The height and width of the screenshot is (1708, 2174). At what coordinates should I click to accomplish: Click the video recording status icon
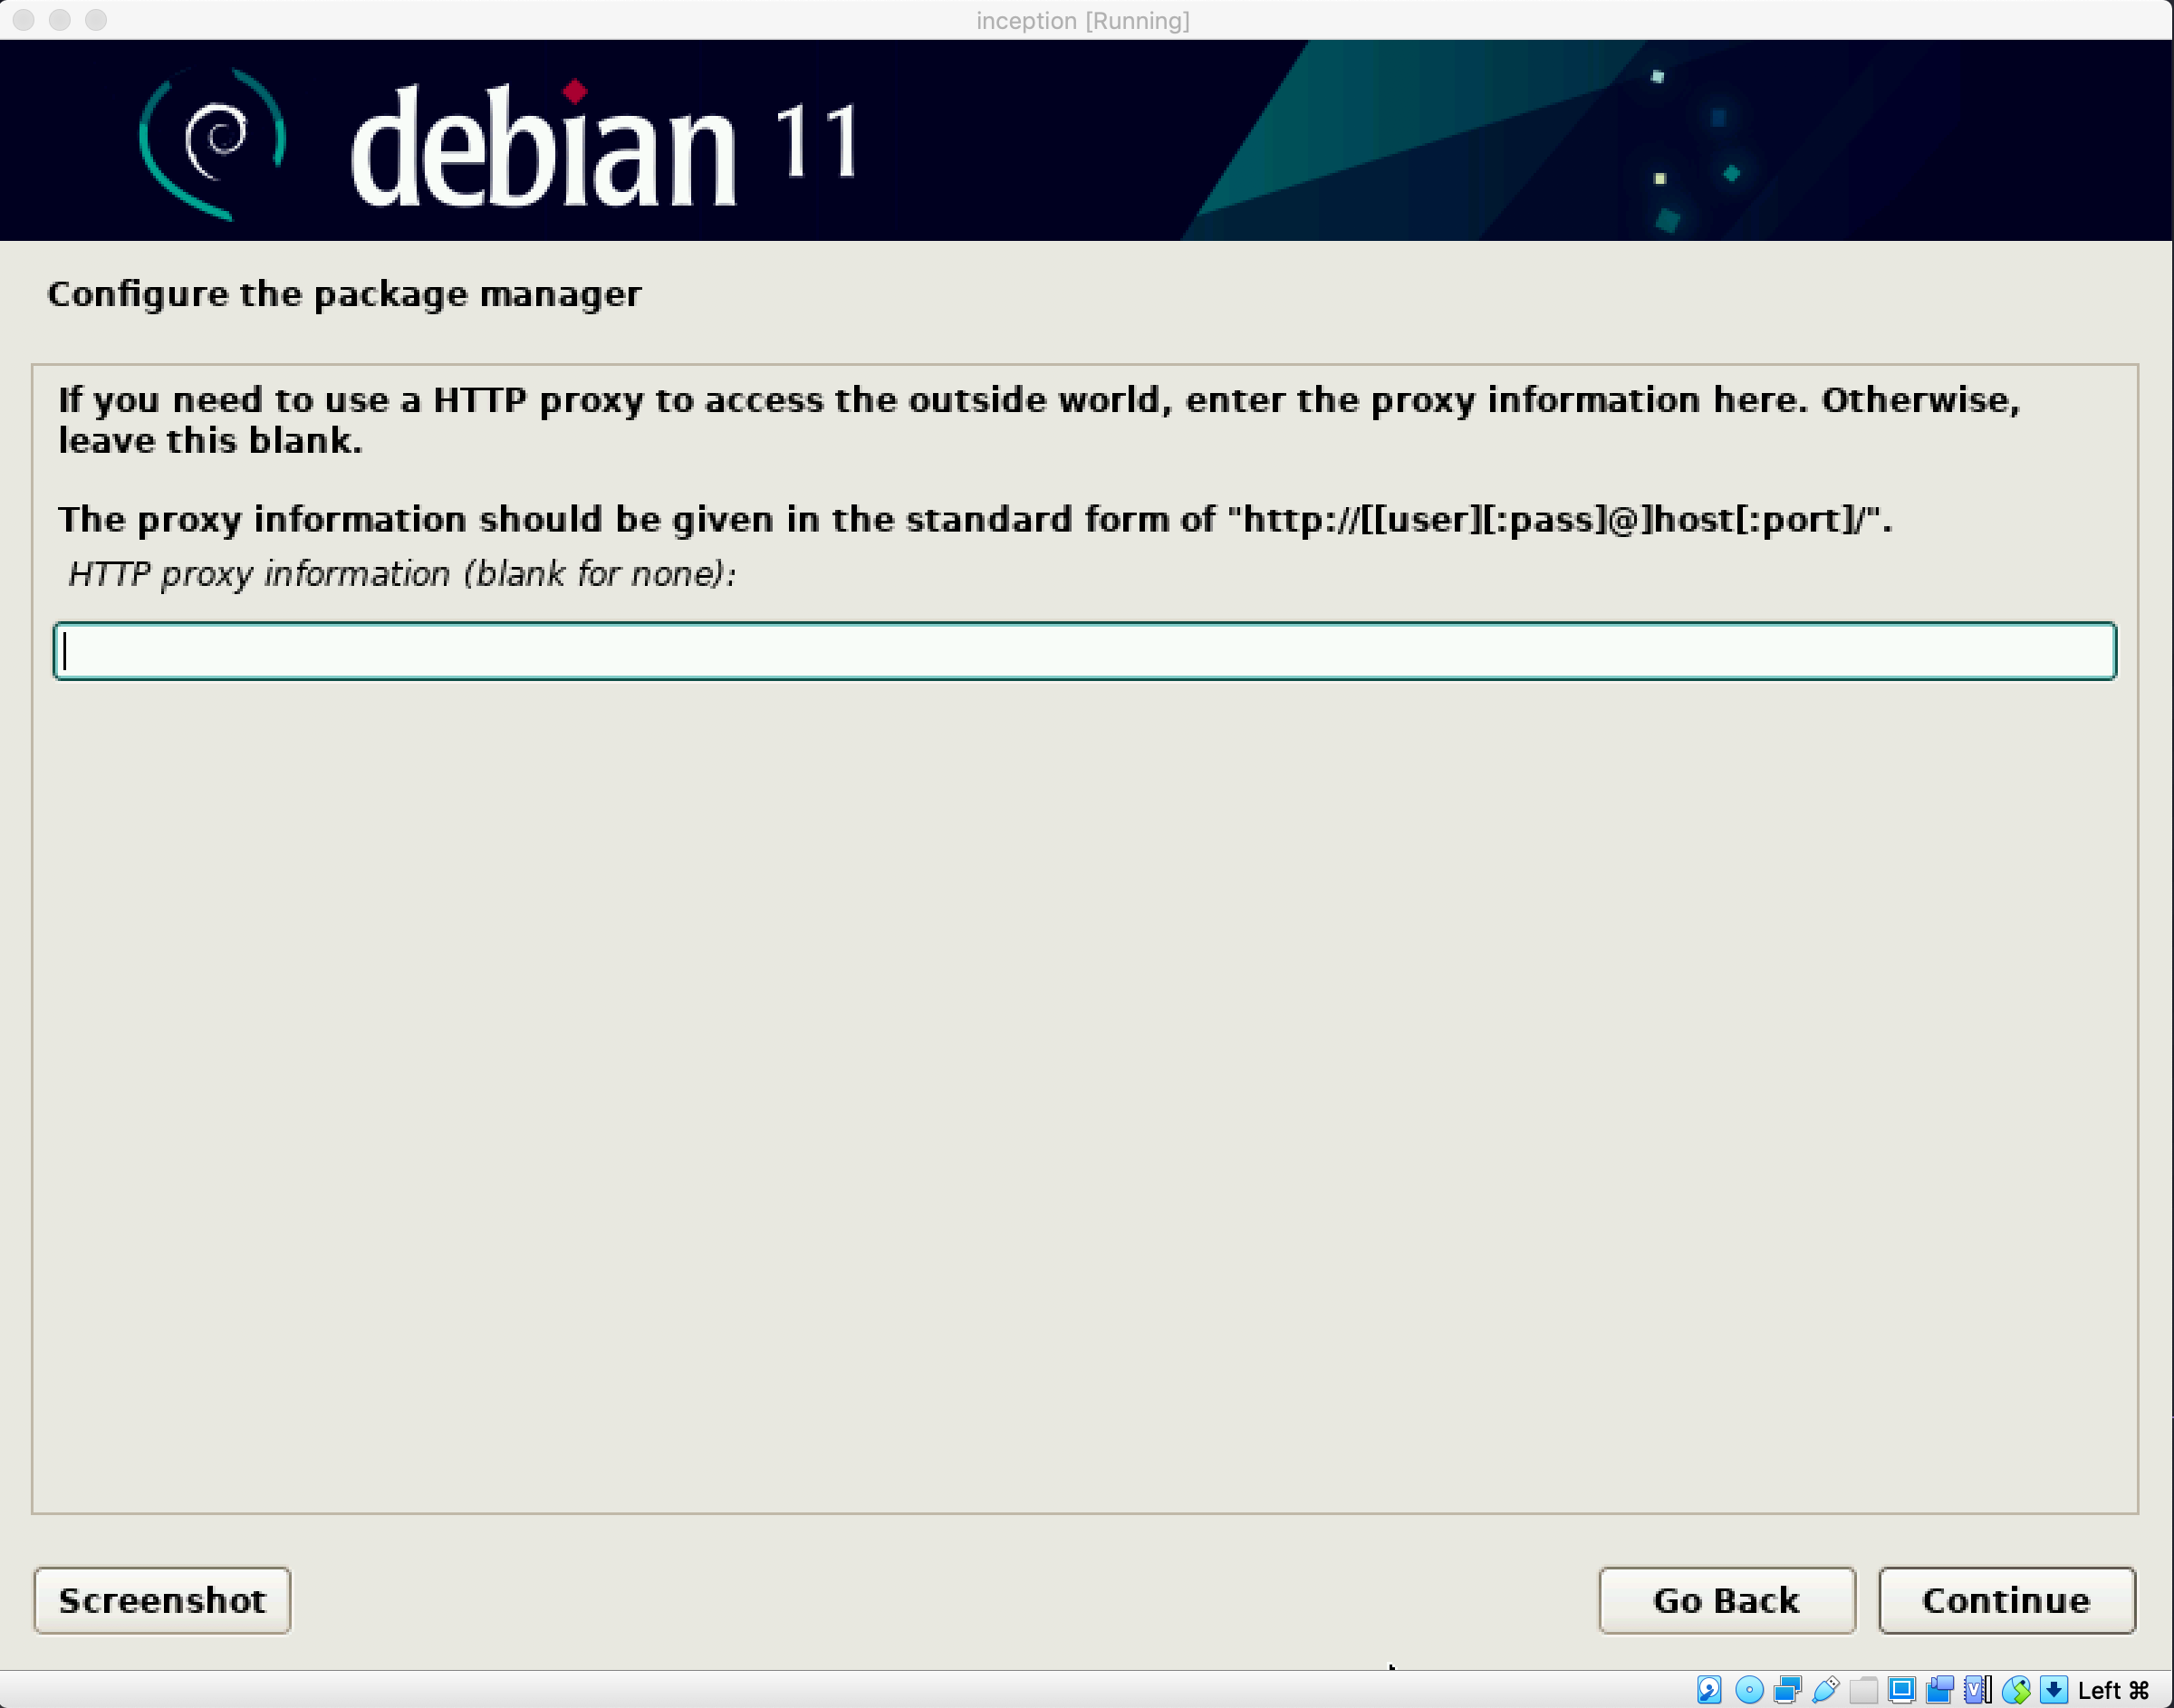point(1940,1690)
